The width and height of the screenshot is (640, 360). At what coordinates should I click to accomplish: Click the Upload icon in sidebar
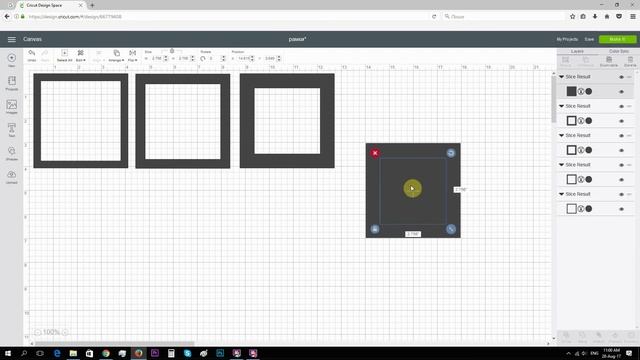click(11, 177)
